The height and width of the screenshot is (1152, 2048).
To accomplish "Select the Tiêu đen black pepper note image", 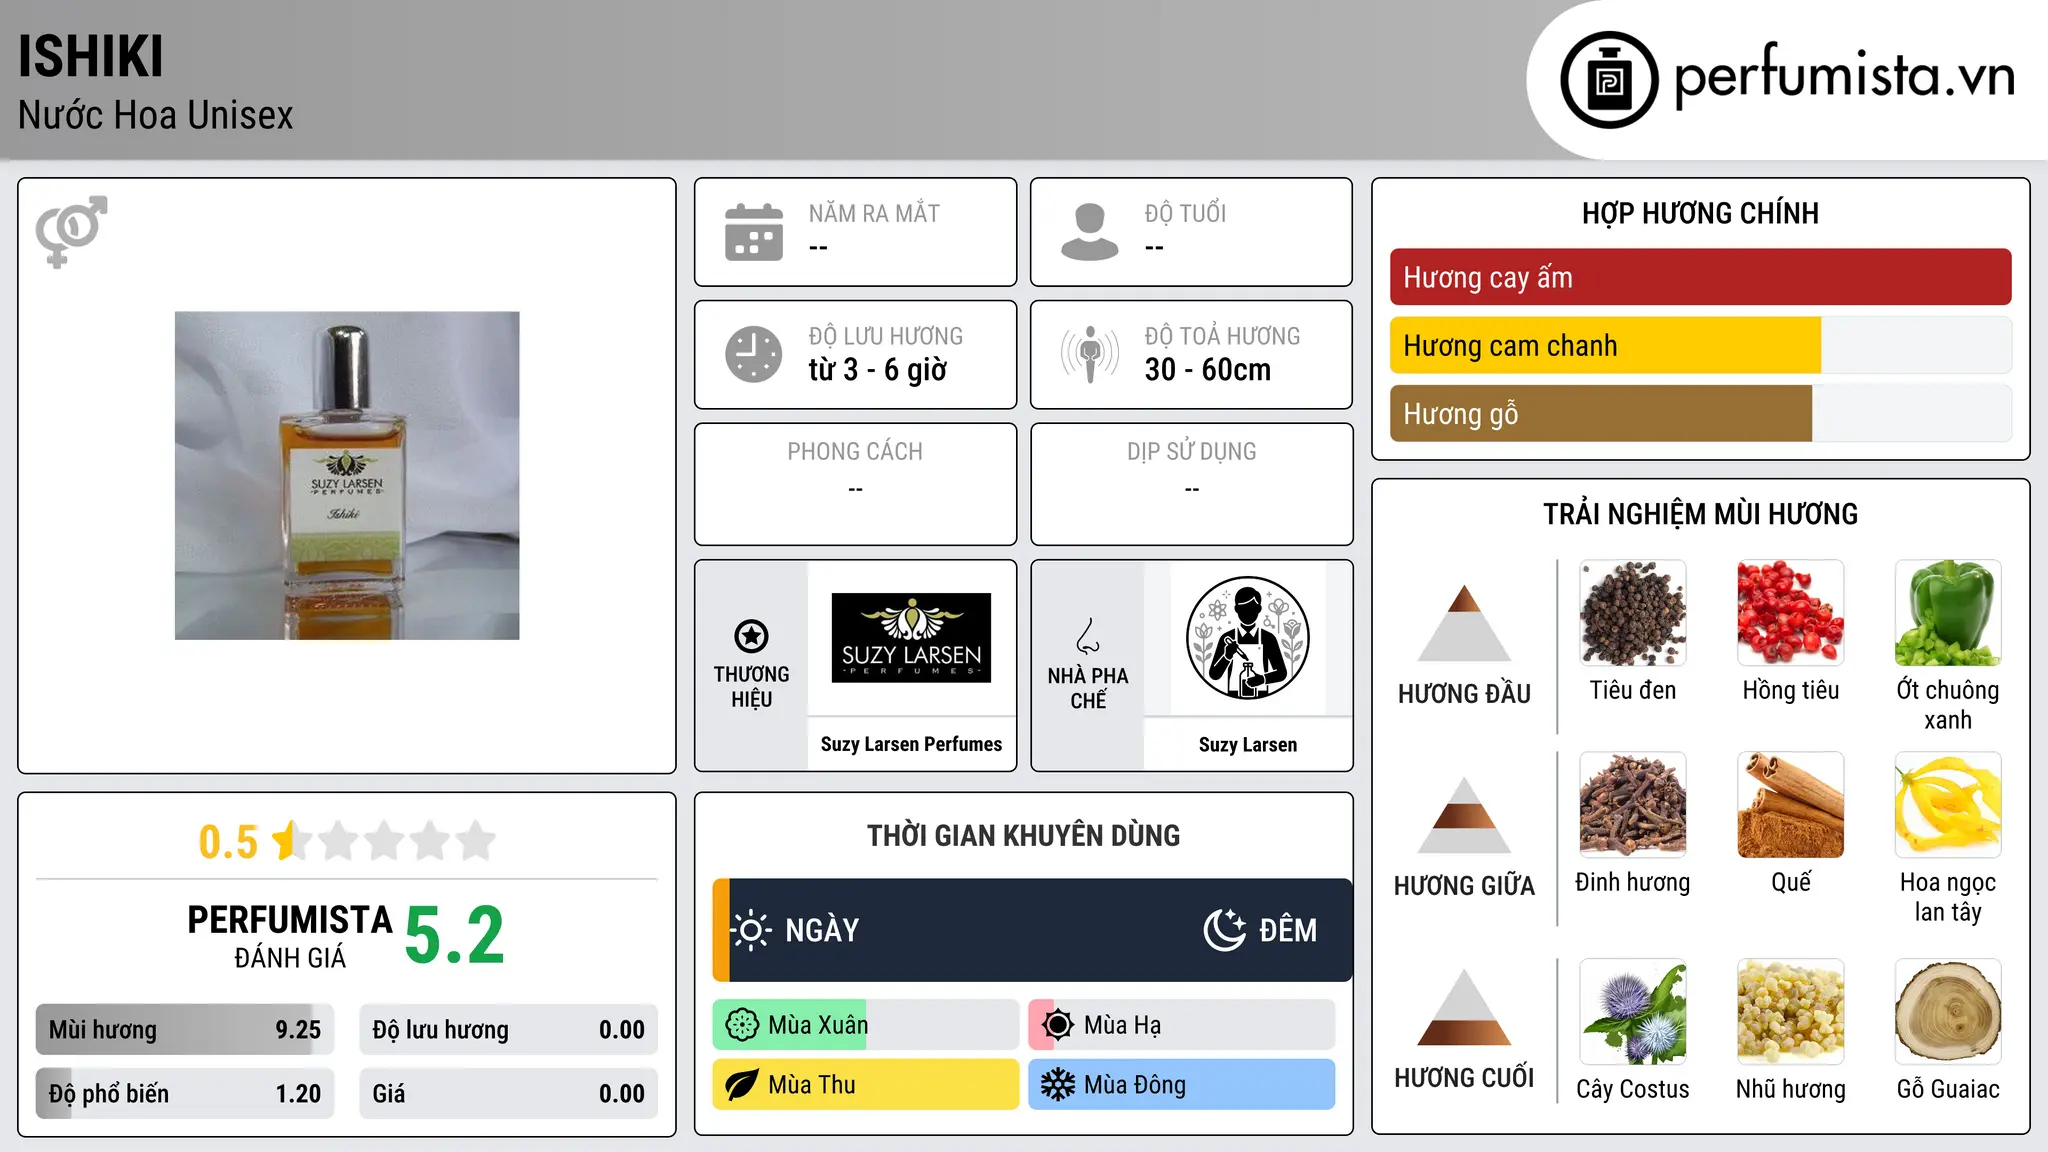I will click(x=1633, y=613).
